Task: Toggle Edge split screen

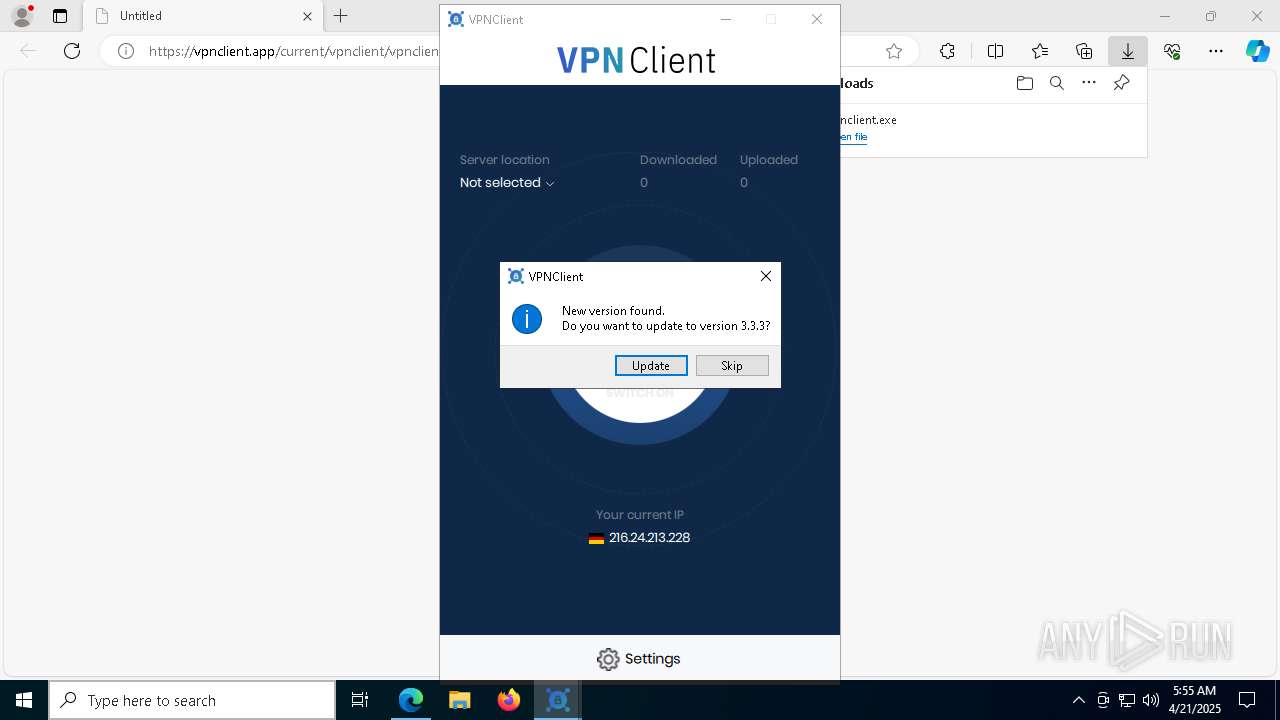Action: [x=995, y=51]
